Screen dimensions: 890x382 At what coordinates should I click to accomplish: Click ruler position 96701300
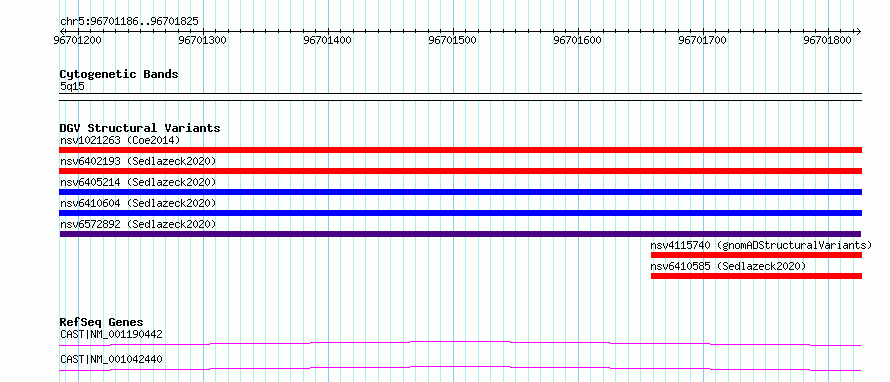coord(203,41)
